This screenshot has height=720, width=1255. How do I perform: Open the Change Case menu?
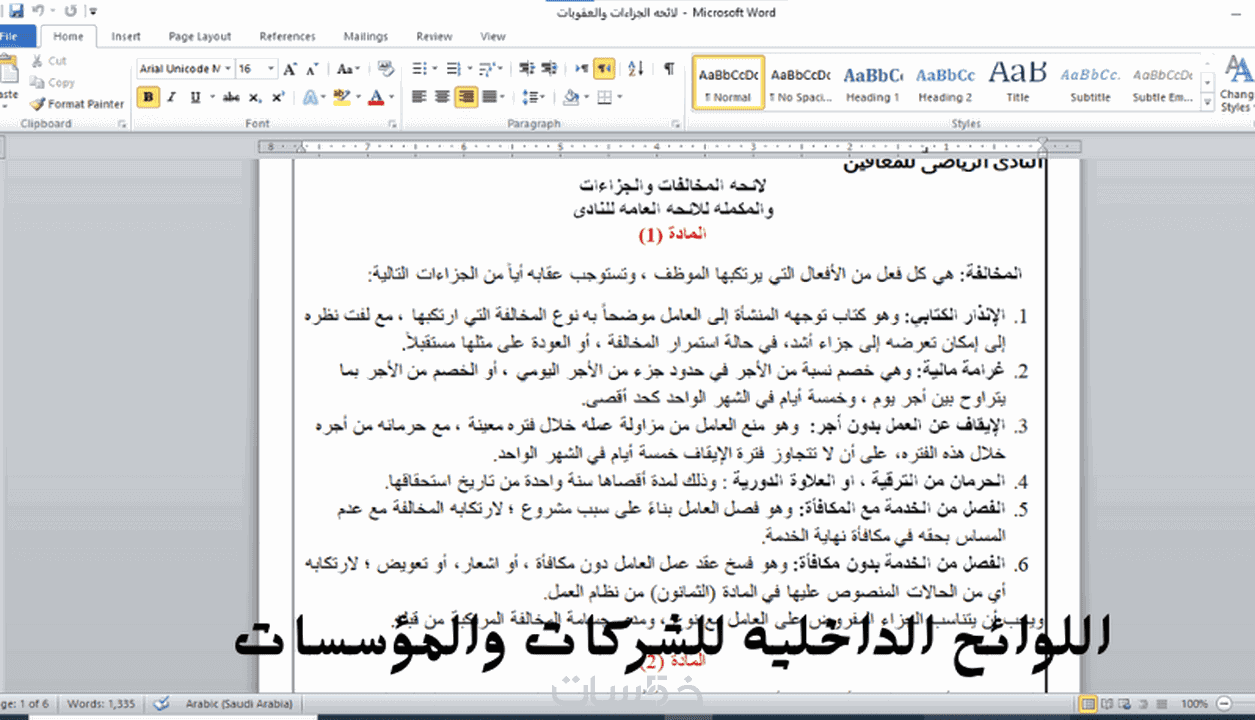click(x=347, y=69)
